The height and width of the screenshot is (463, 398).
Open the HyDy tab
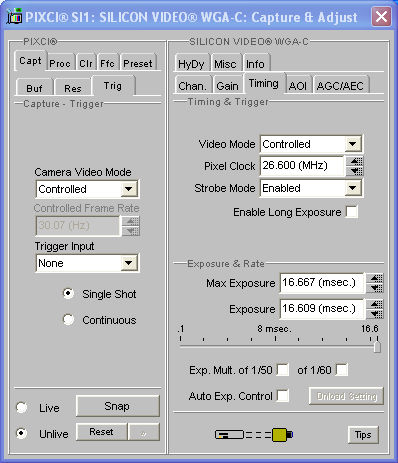coord(191,63)
